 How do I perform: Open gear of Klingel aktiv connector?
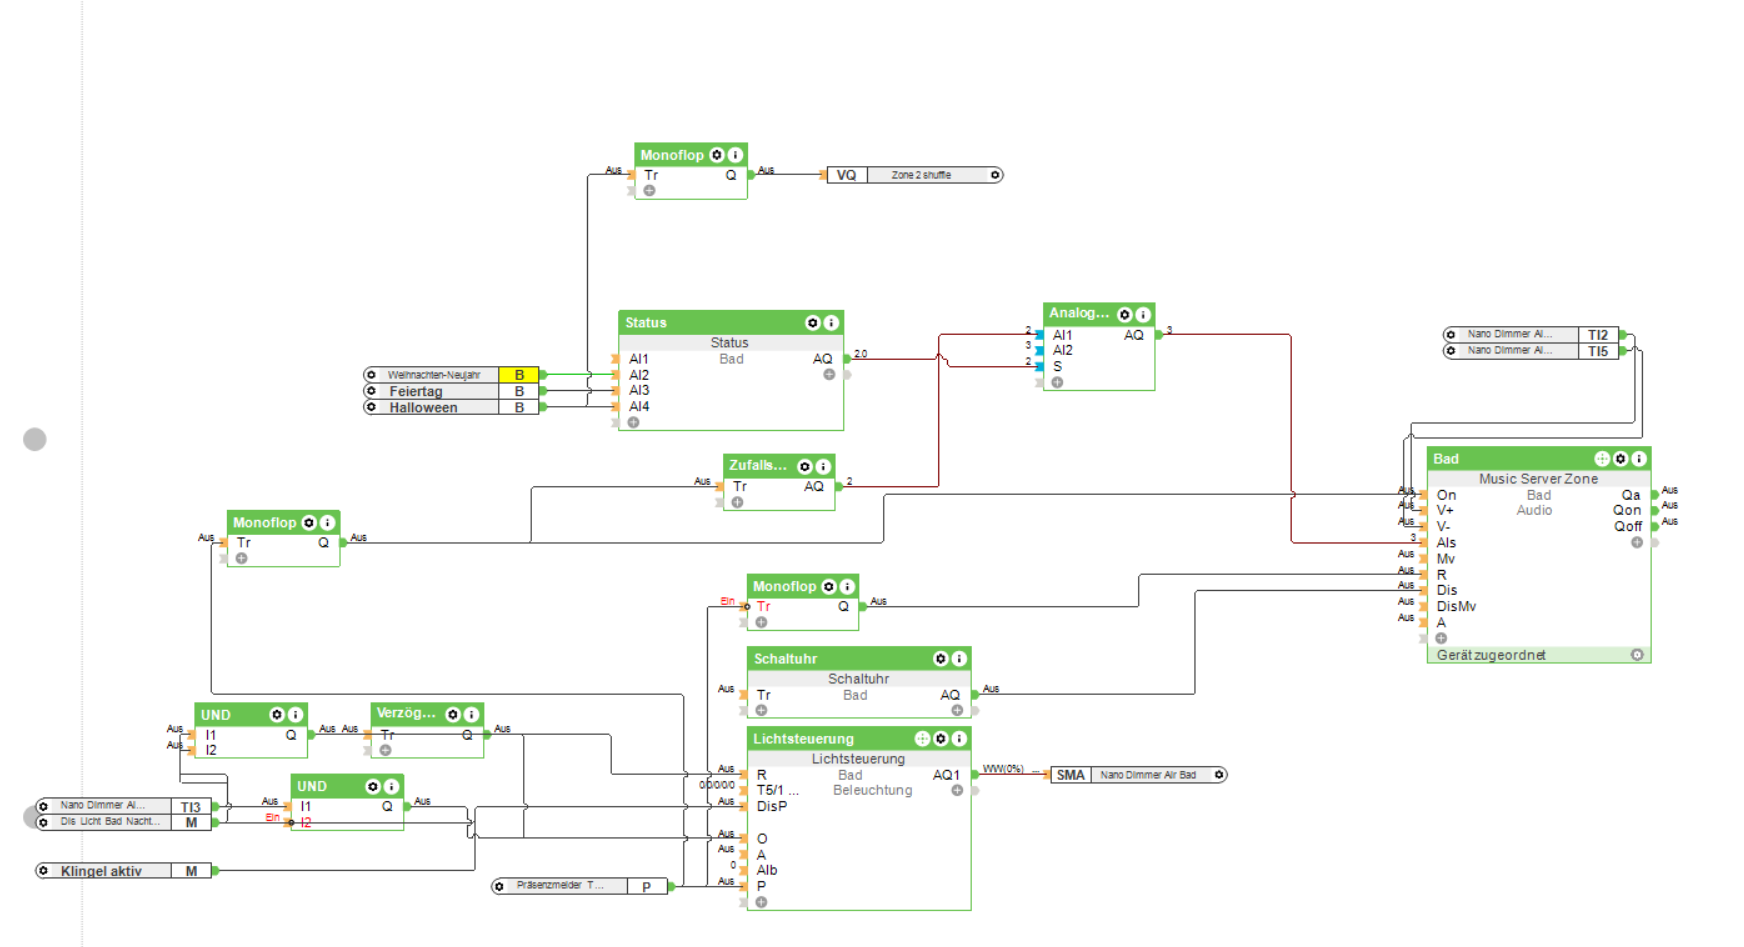pyautogui.click(x=43, y=871)
